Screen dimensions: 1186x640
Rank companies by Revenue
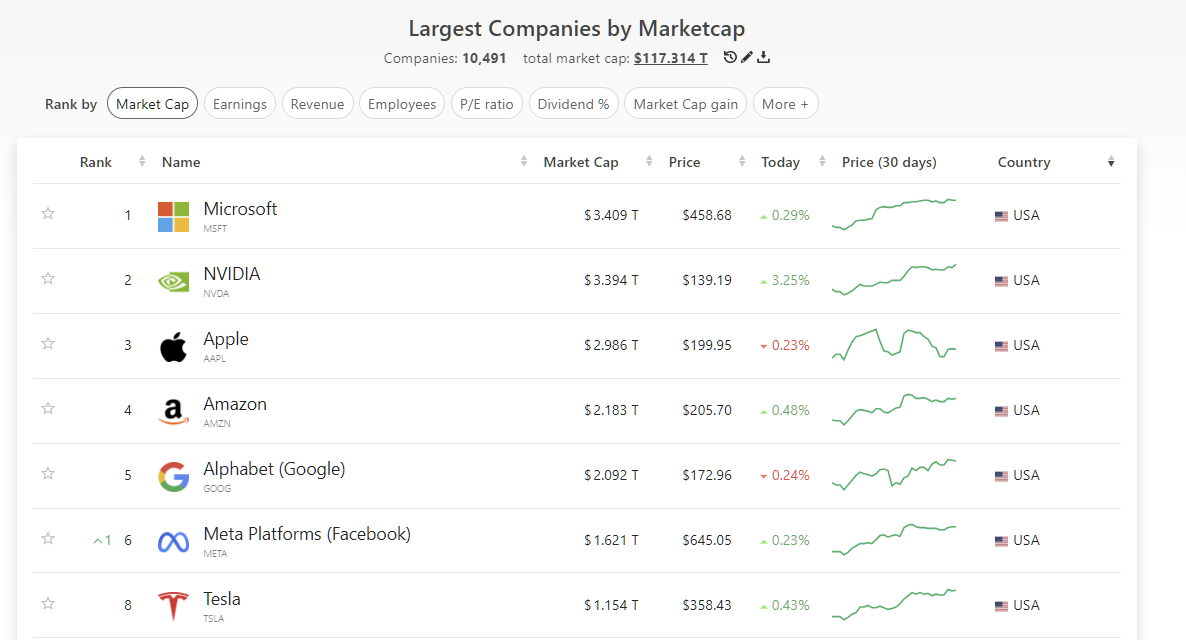point(317,104)
